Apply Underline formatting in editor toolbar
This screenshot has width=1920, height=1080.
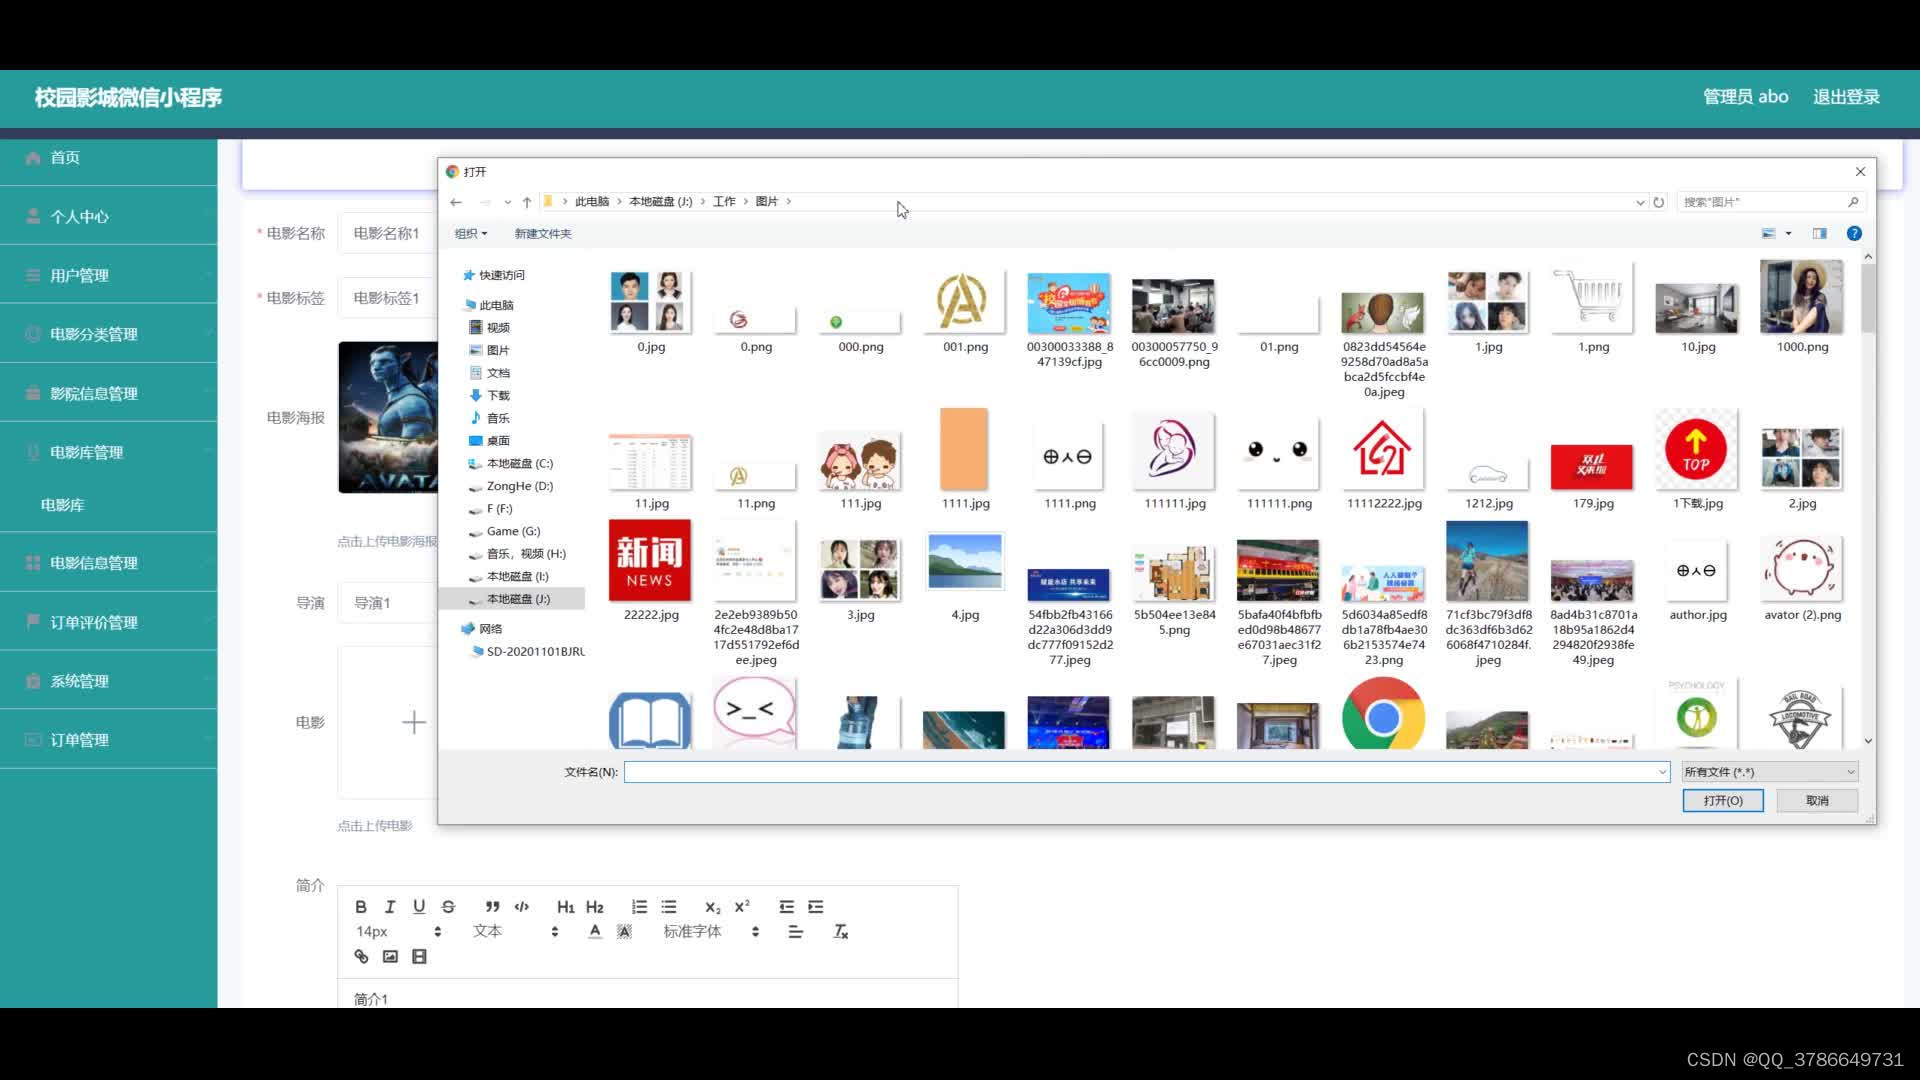coord(419,907)
